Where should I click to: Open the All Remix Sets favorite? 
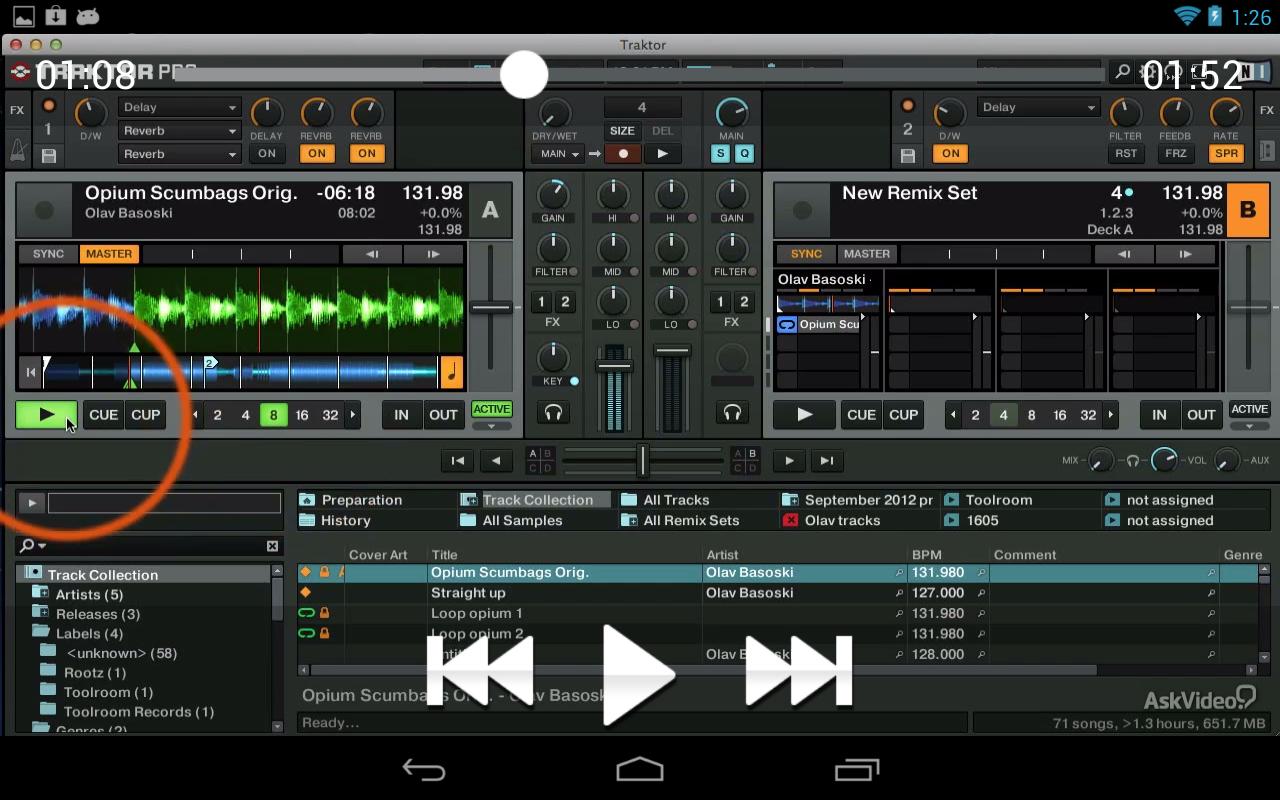pyautogui.click(x=691, y=520)
